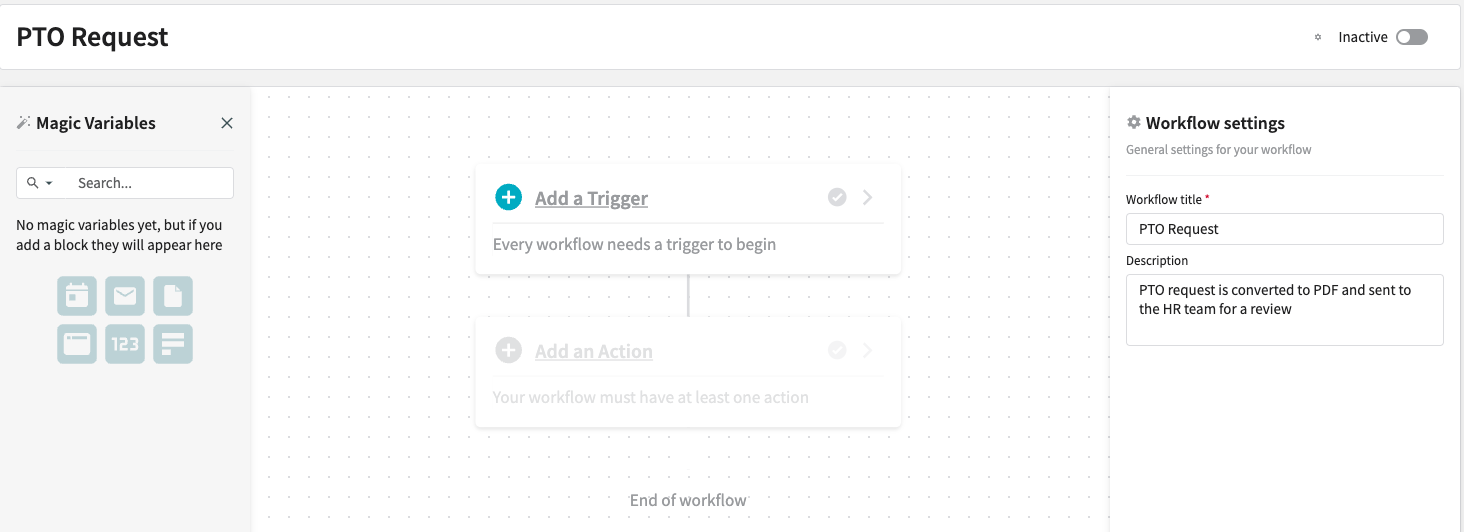
Task: Expand the Add a Trigger chevron
Action: tap(867, 197)
